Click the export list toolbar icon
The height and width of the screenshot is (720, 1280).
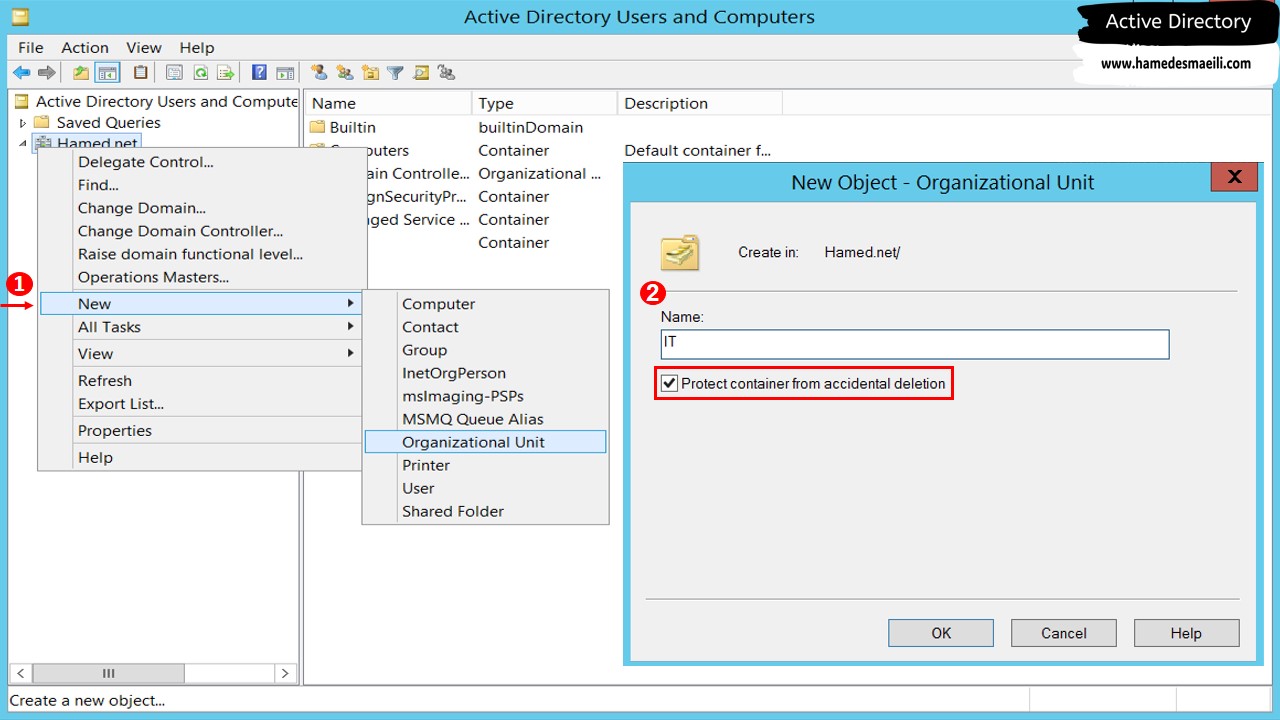pos(226,73)
